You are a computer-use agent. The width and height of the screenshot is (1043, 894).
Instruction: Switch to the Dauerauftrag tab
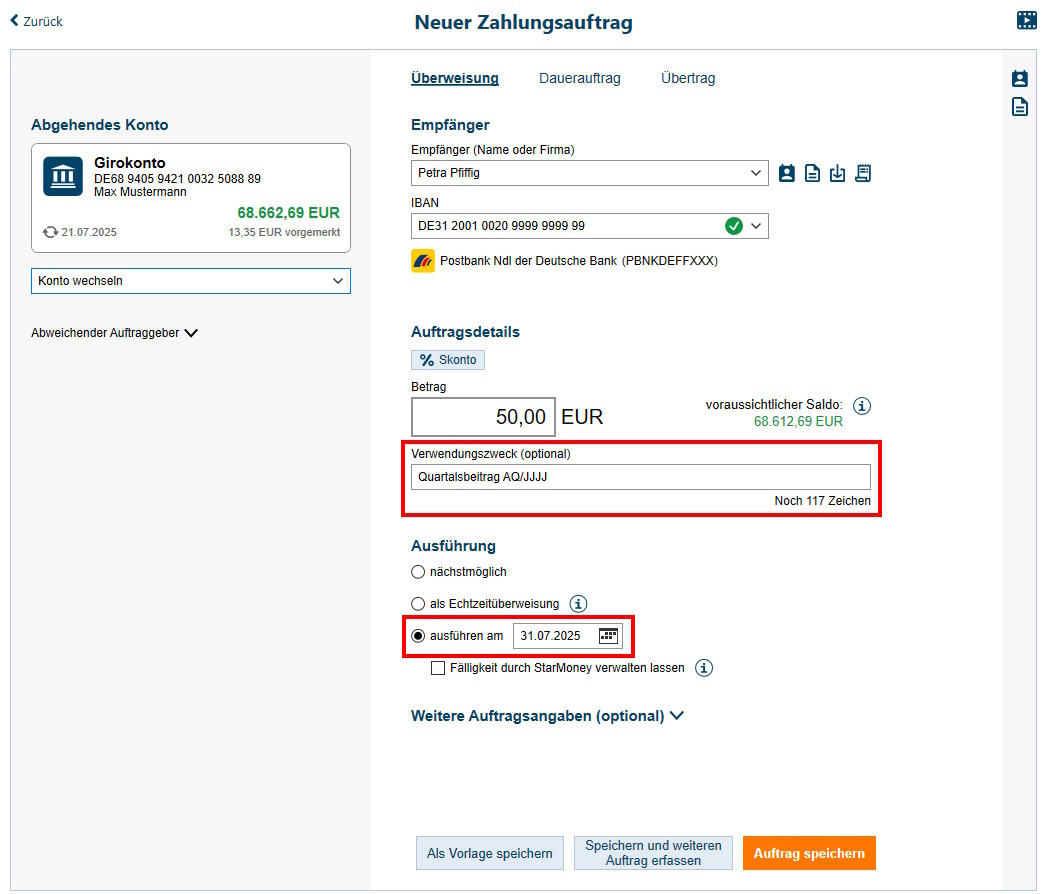[579, 78]
